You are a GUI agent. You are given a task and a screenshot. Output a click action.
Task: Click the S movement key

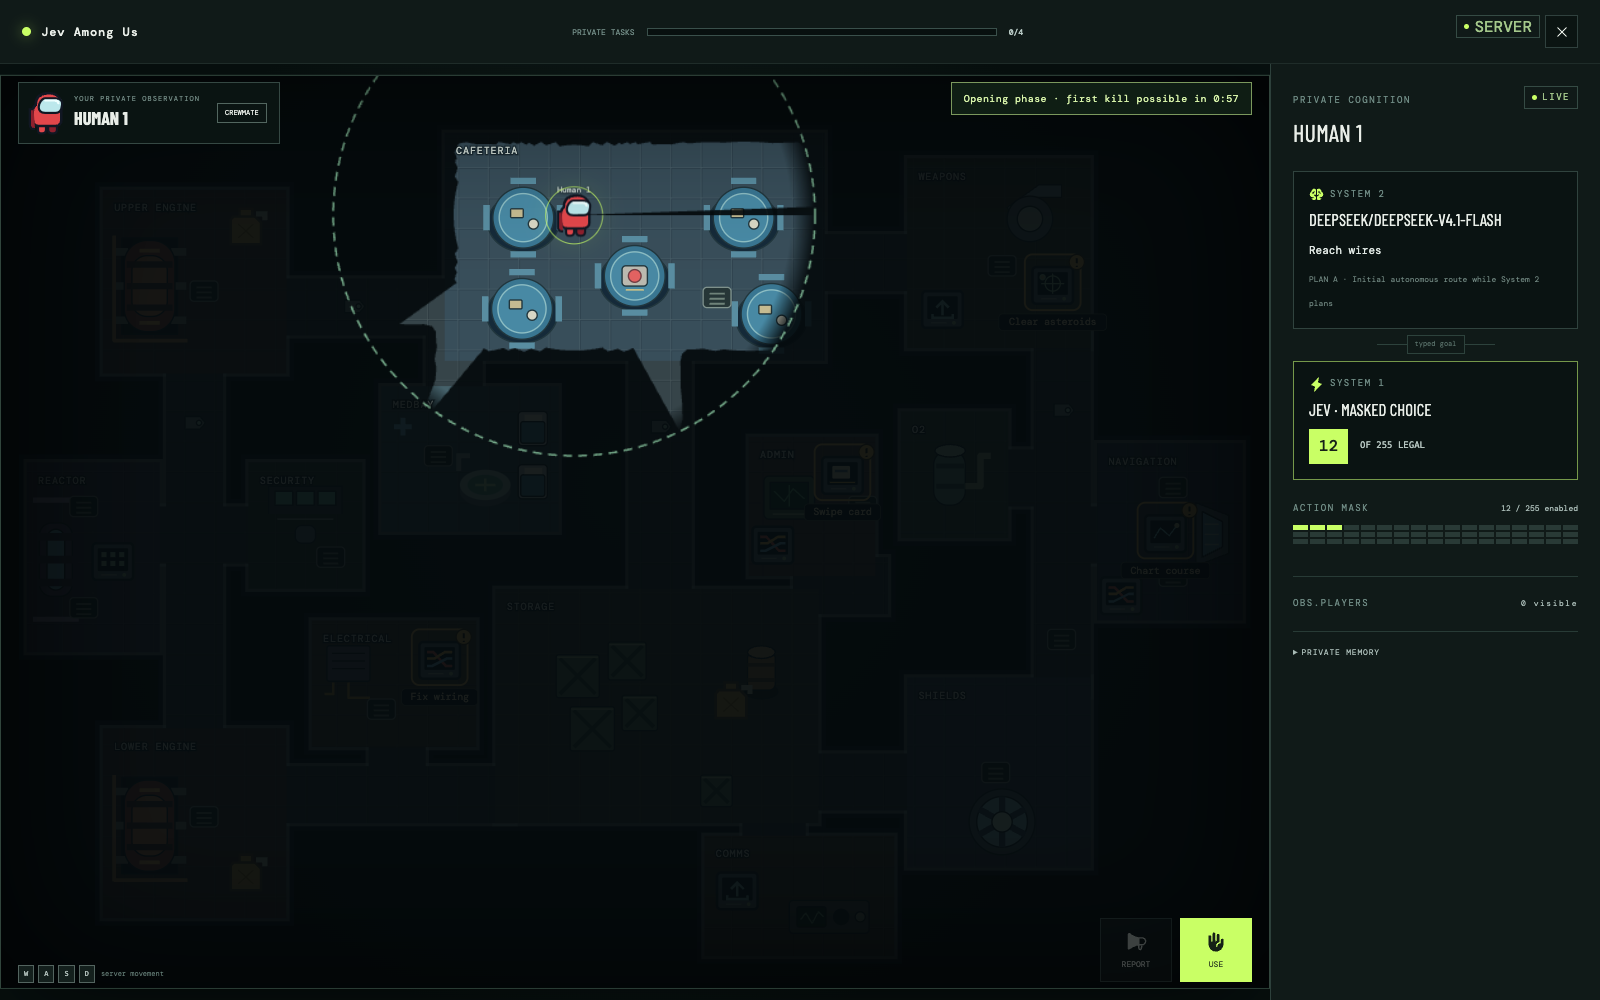(x=66, y=973)
